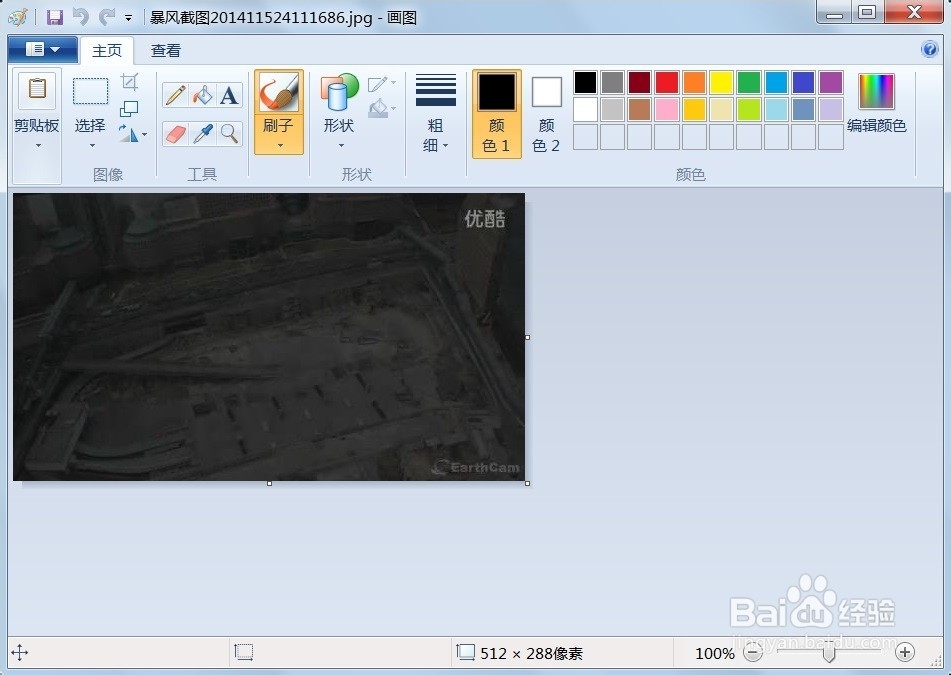Click the Crop icon
Screen dimensions: 951x675
point(129,81)
